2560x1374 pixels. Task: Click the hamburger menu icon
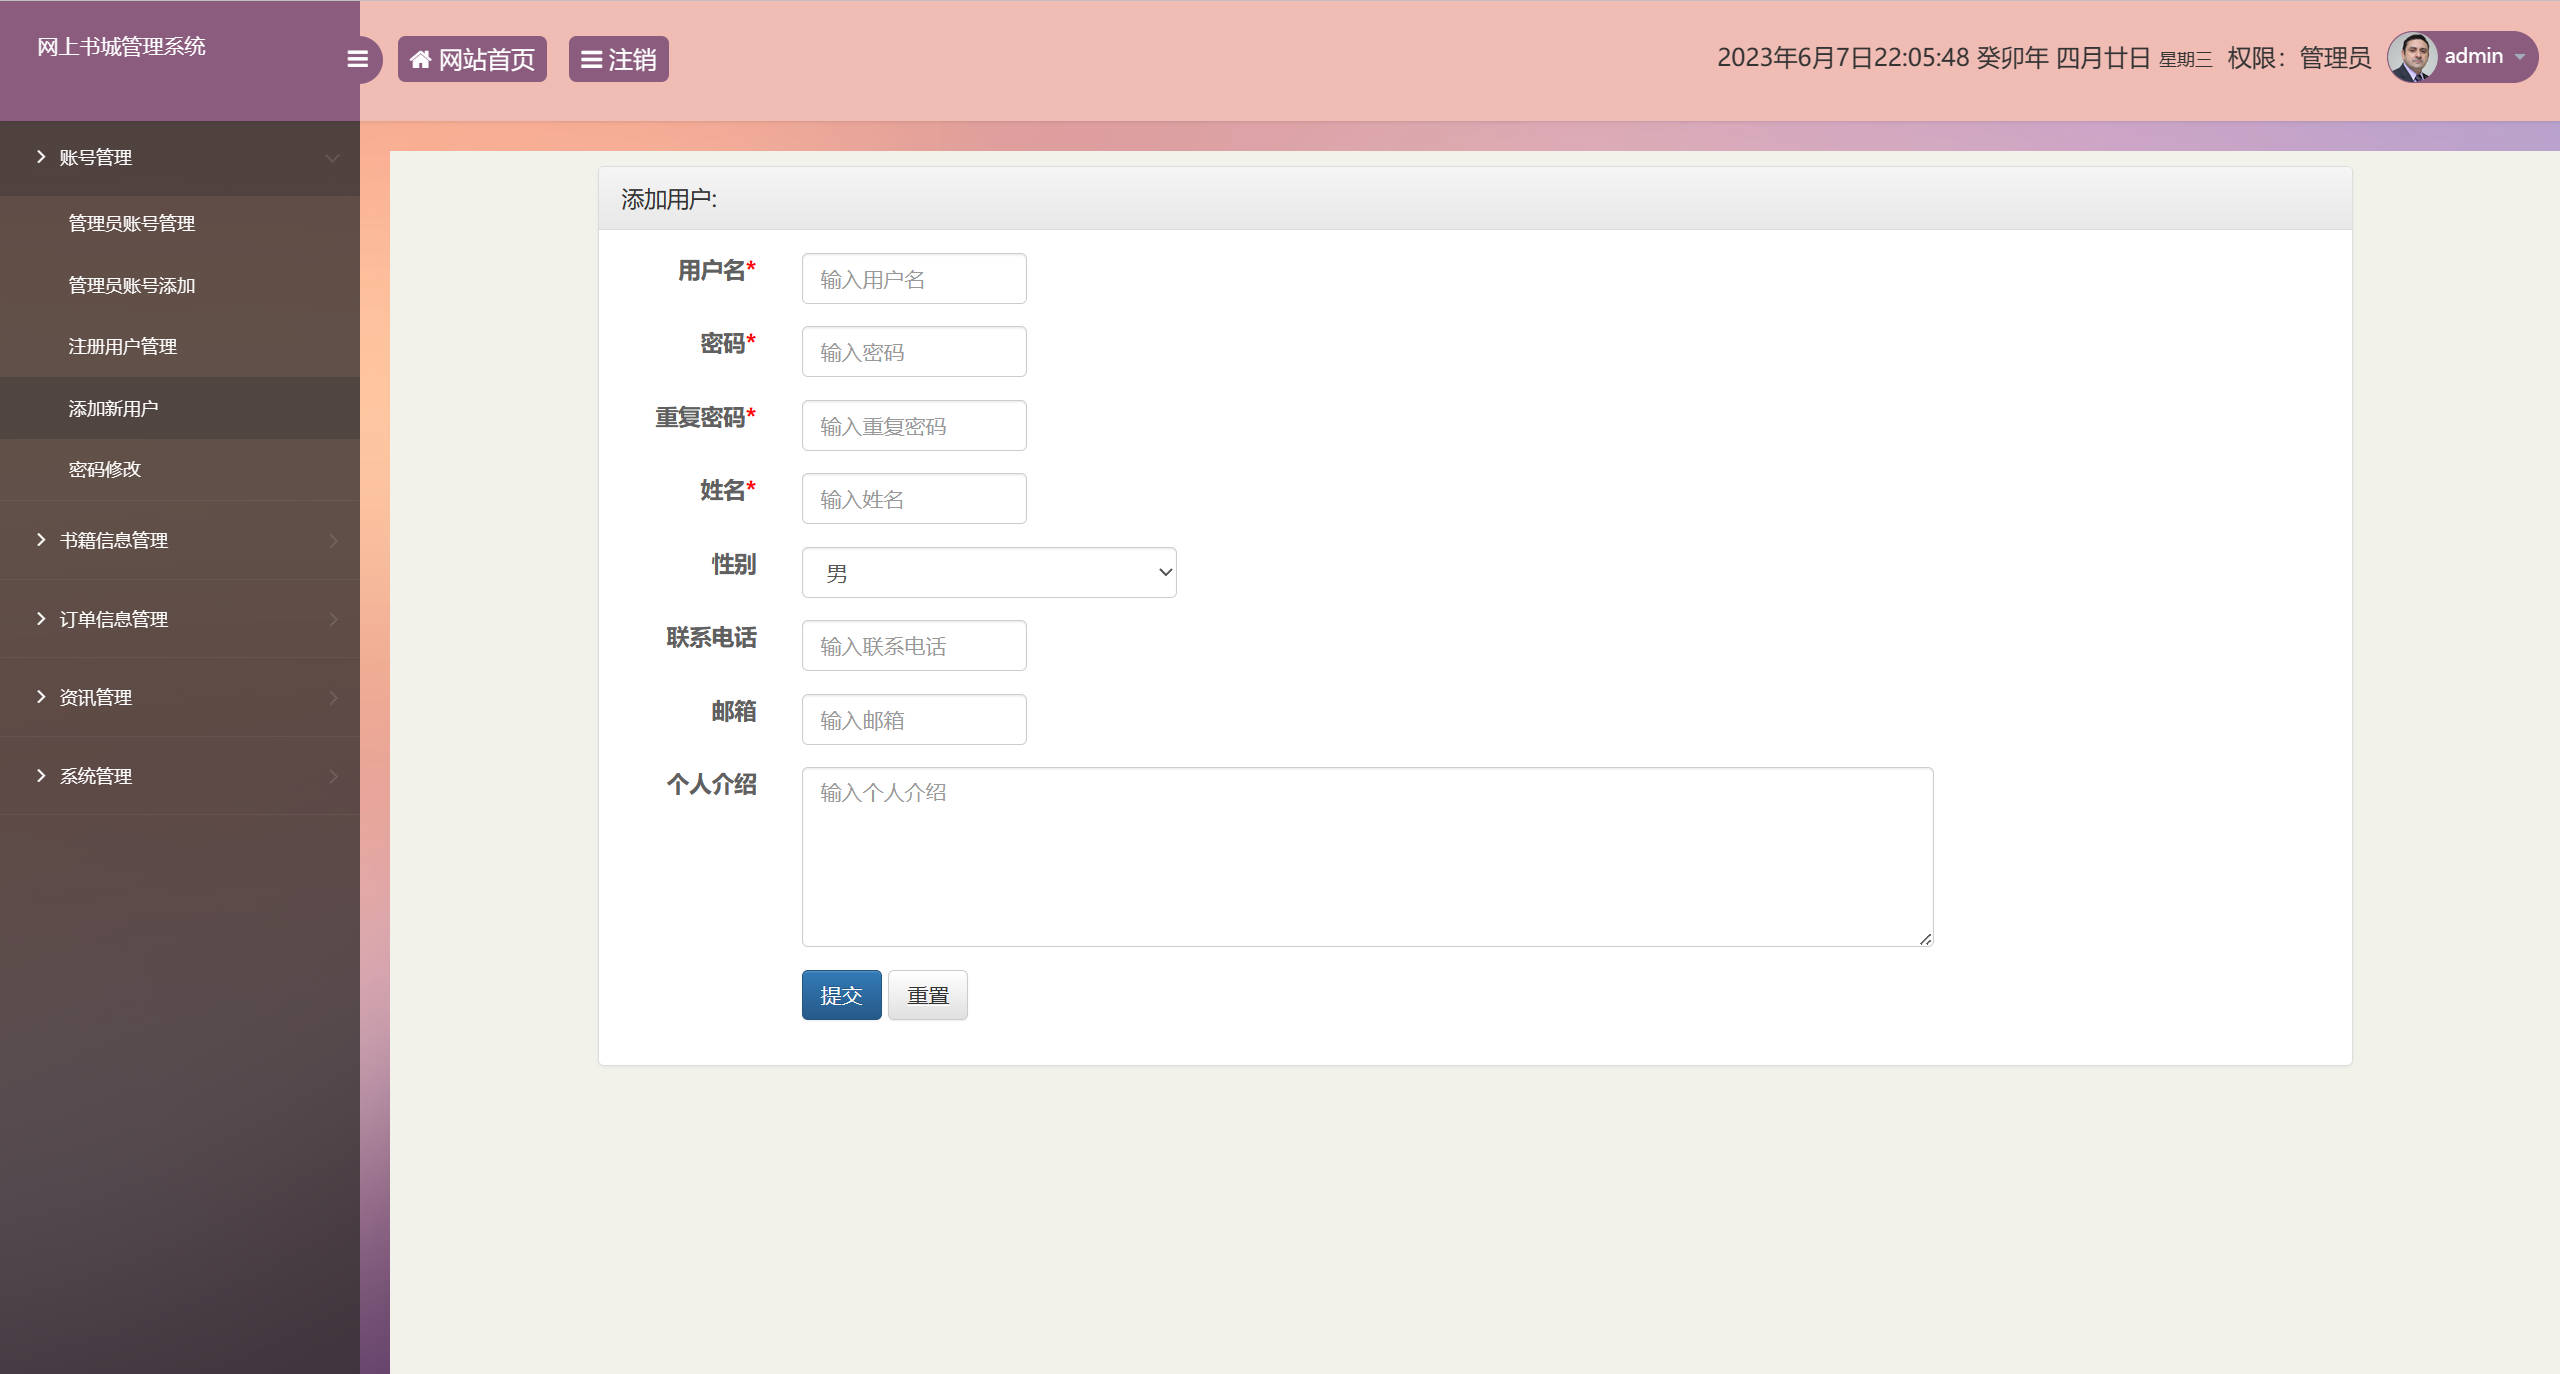click(357, 59)
